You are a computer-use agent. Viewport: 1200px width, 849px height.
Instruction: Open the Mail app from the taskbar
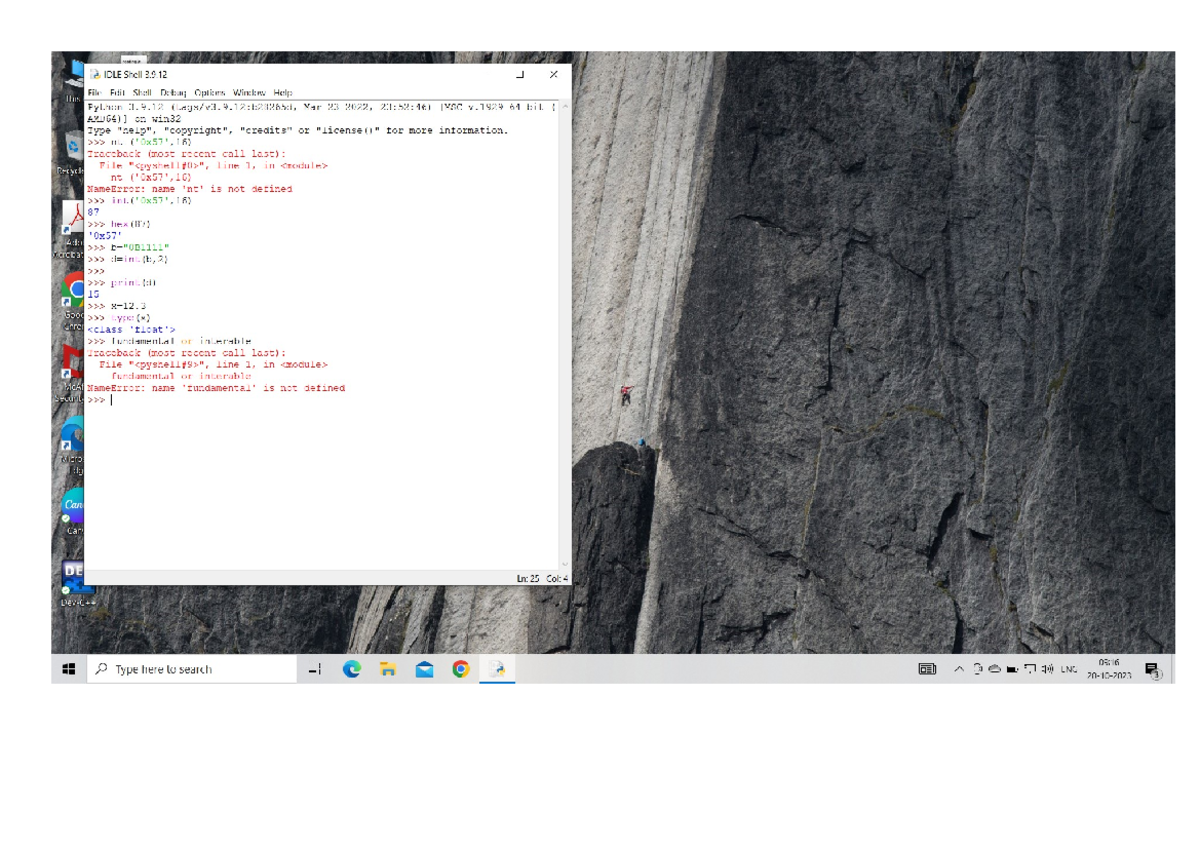[x=424, y=669]
